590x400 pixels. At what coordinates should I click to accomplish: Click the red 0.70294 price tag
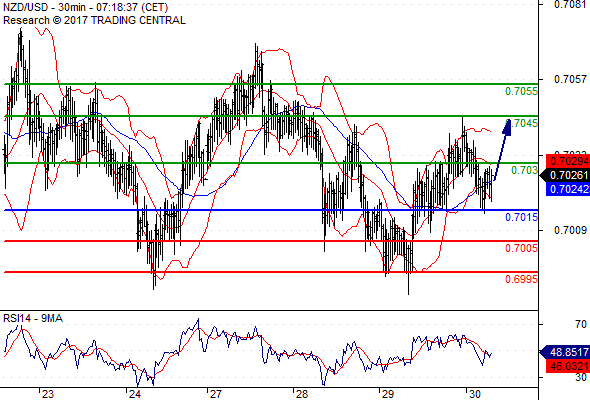568,161
